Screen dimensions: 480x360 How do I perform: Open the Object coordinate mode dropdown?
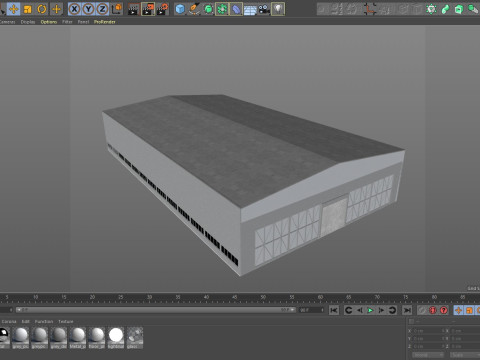(428, 355)
